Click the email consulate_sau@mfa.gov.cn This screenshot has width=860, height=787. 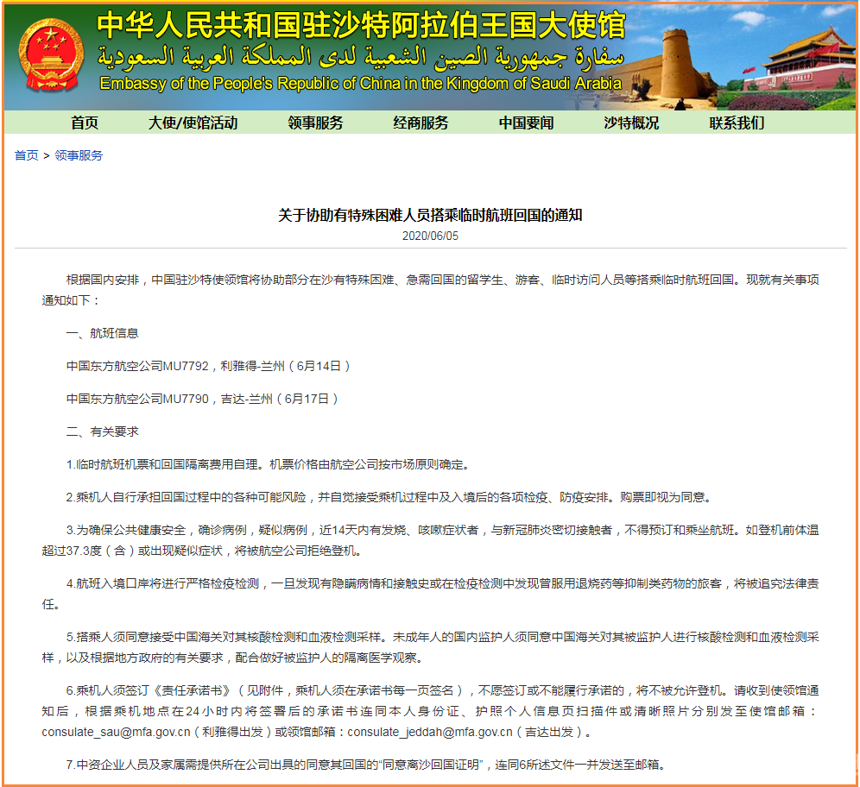click(x=116, y=732)
